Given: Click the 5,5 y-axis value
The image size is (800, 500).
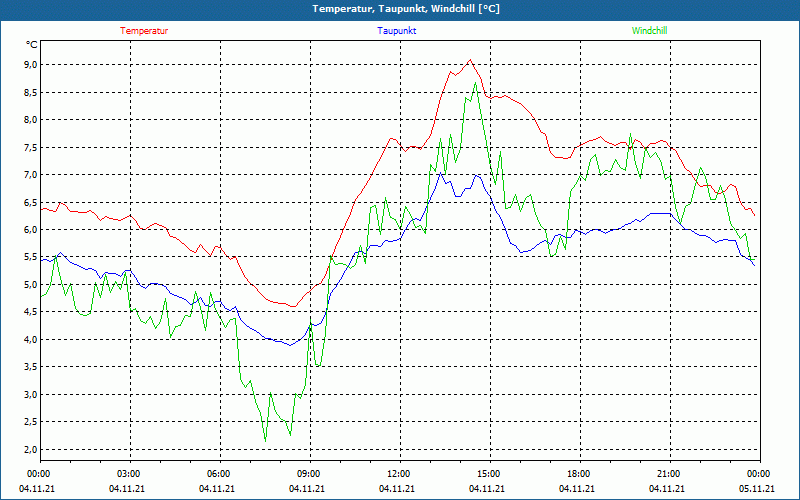Looking at the screenshot, I should (31, 257).
